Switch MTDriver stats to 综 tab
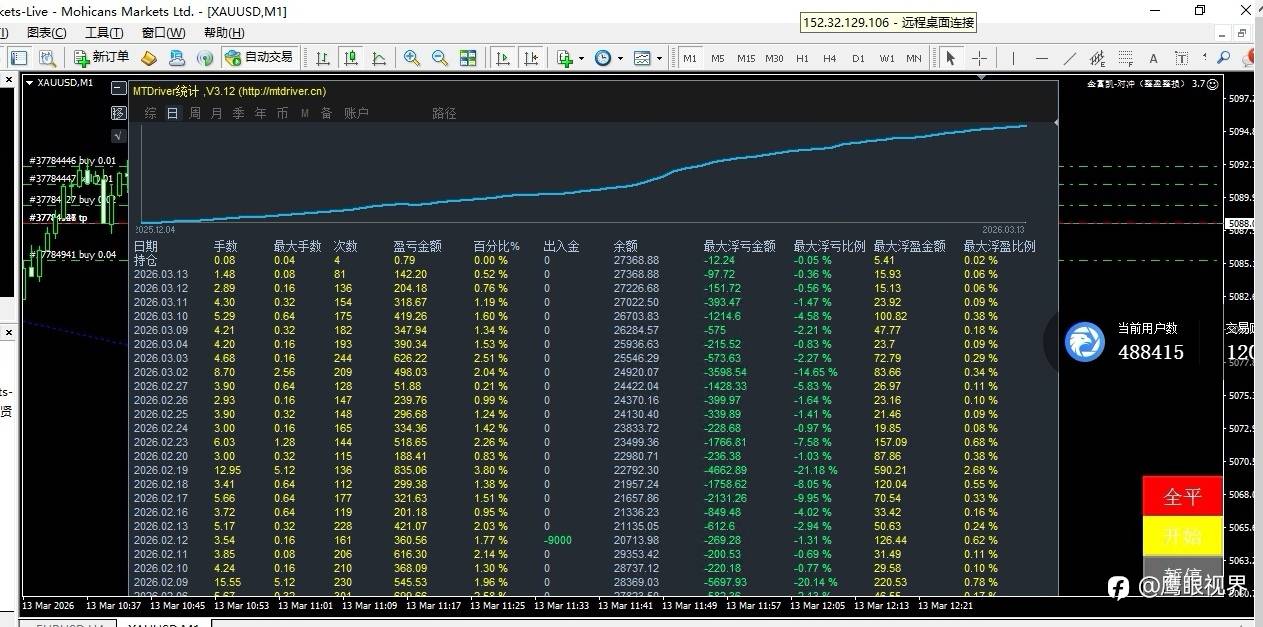 pos(151,113)
